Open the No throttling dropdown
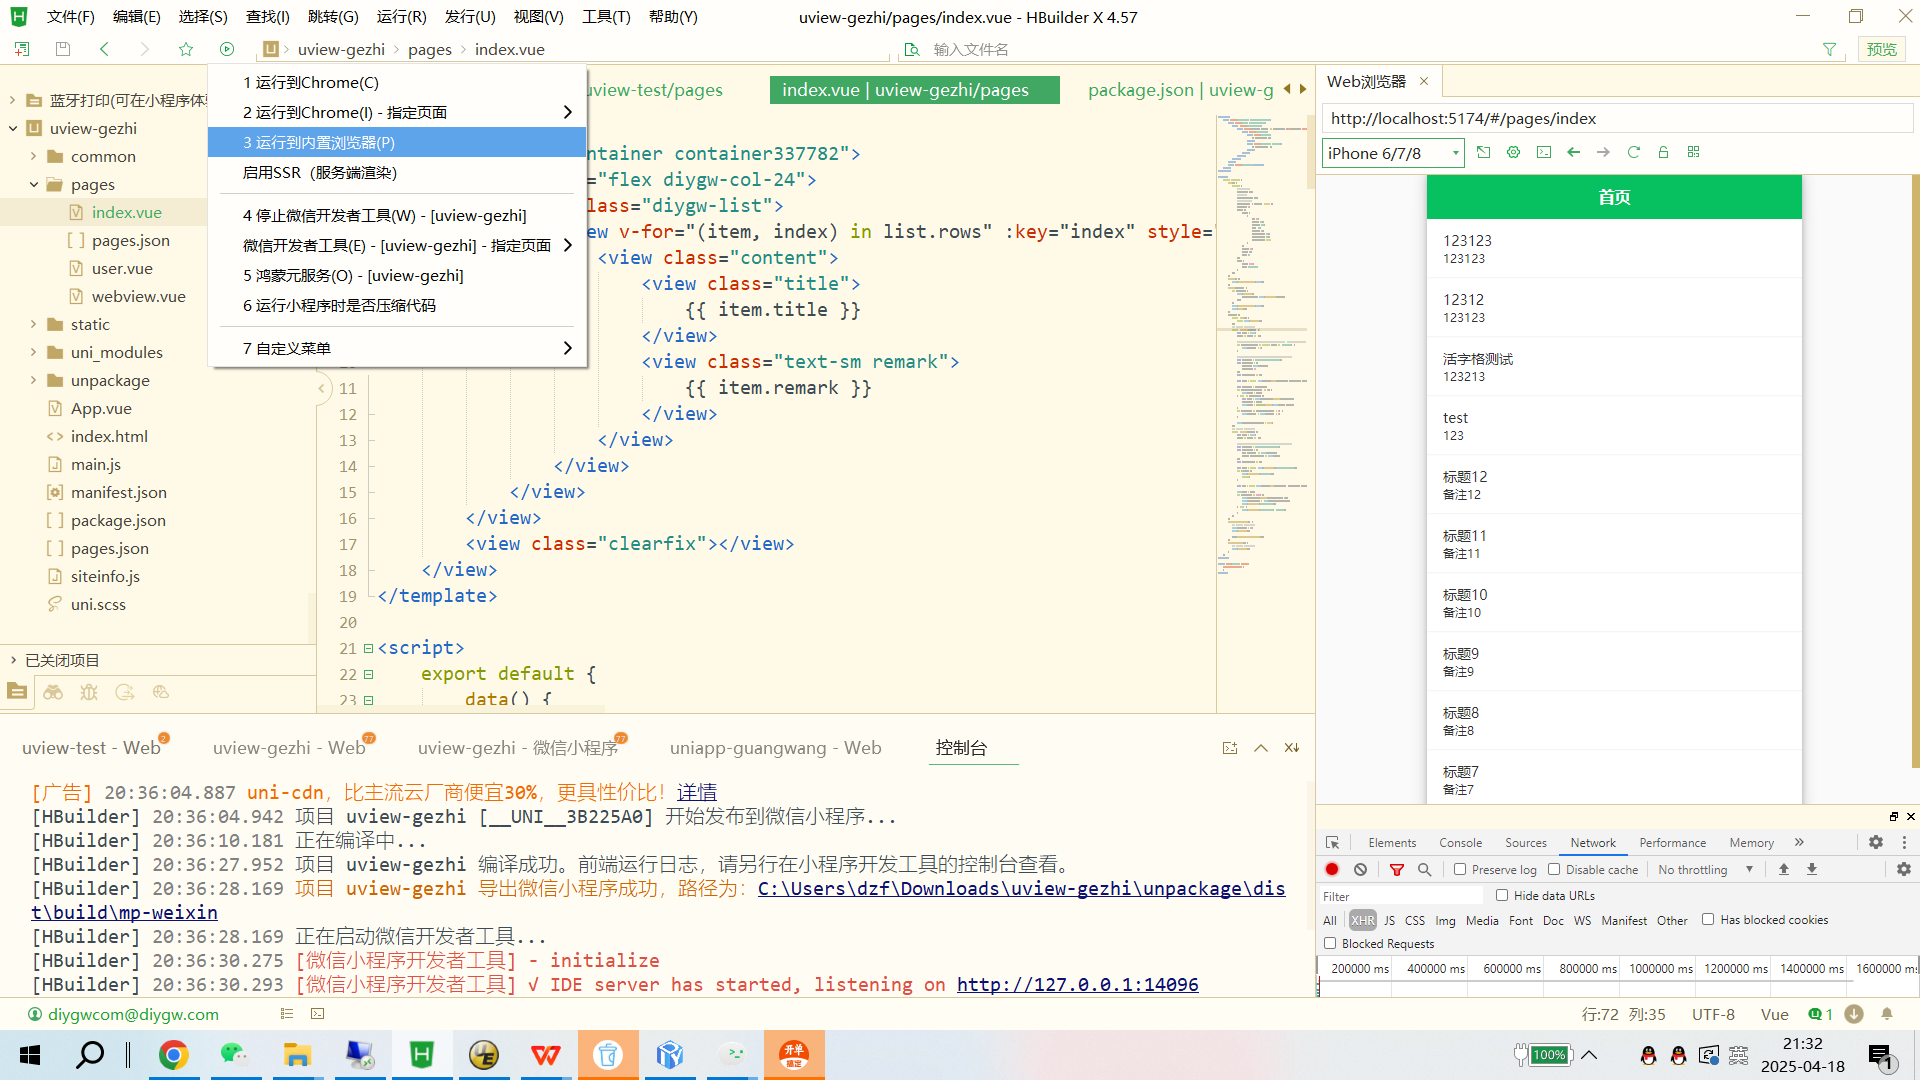1920x1080 pixels. [x=1705, y=870]
